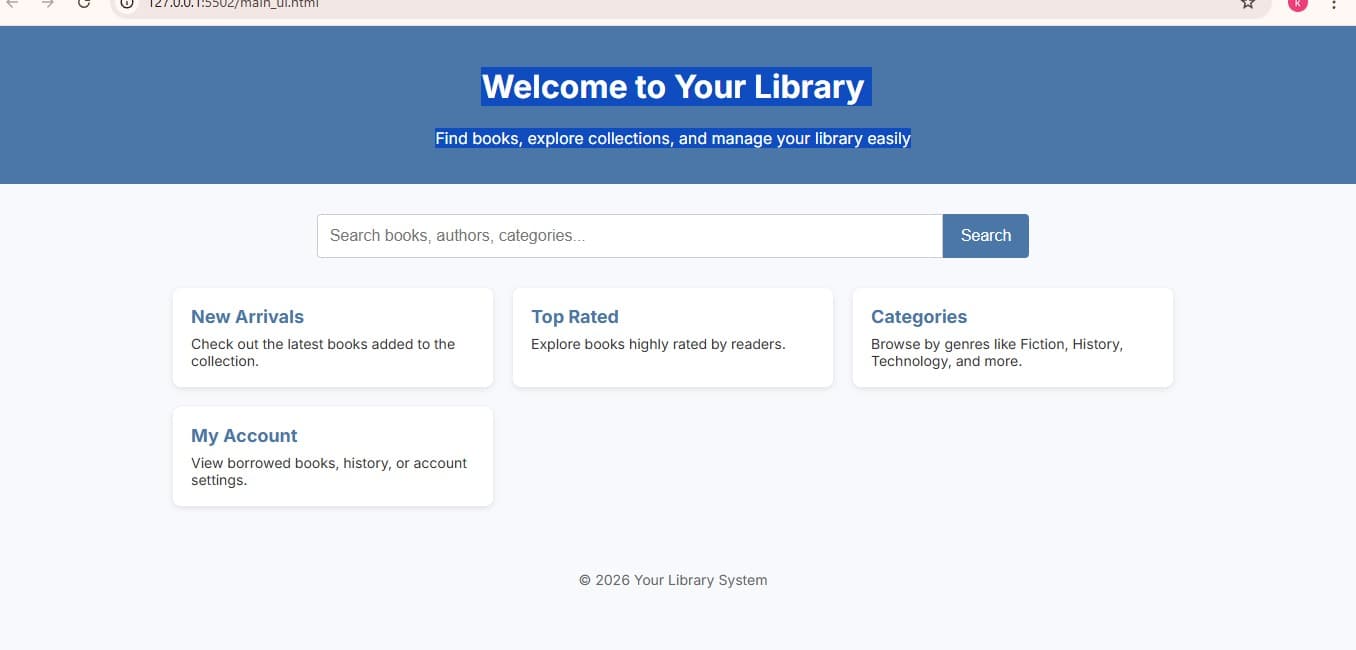This screenshot has height=650, width=1356.
Task: Click the New Arrivals description text
Action: click(x=322, y=352)
